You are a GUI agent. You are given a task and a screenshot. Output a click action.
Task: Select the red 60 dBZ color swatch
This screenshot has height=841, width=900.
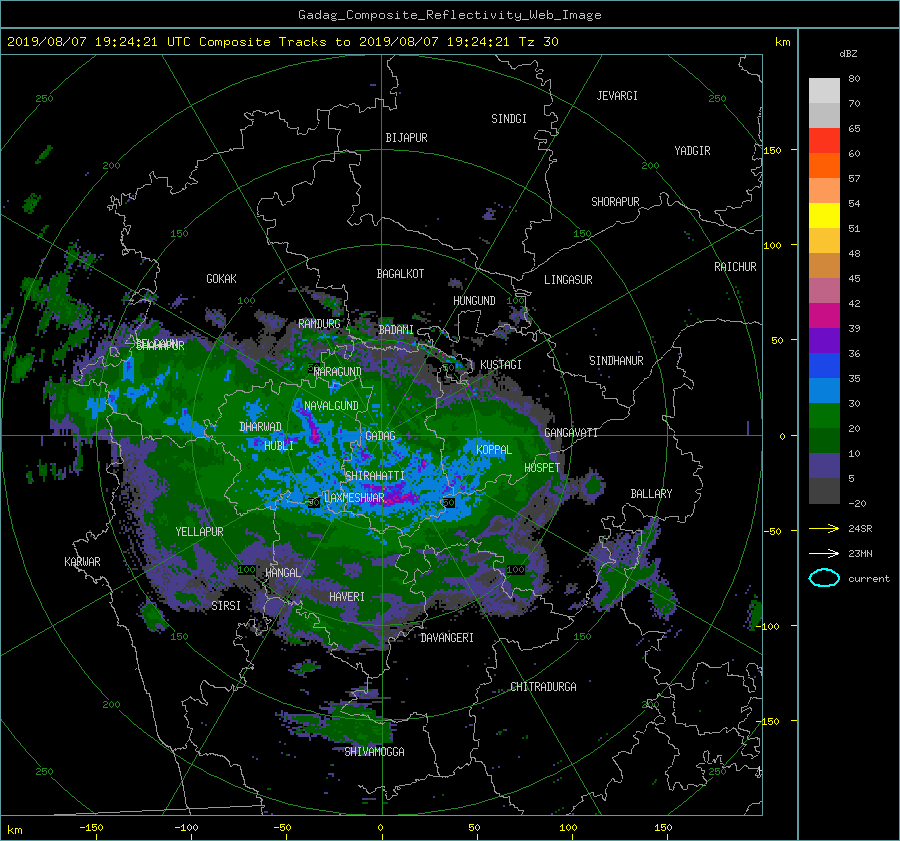coord(824,141)
